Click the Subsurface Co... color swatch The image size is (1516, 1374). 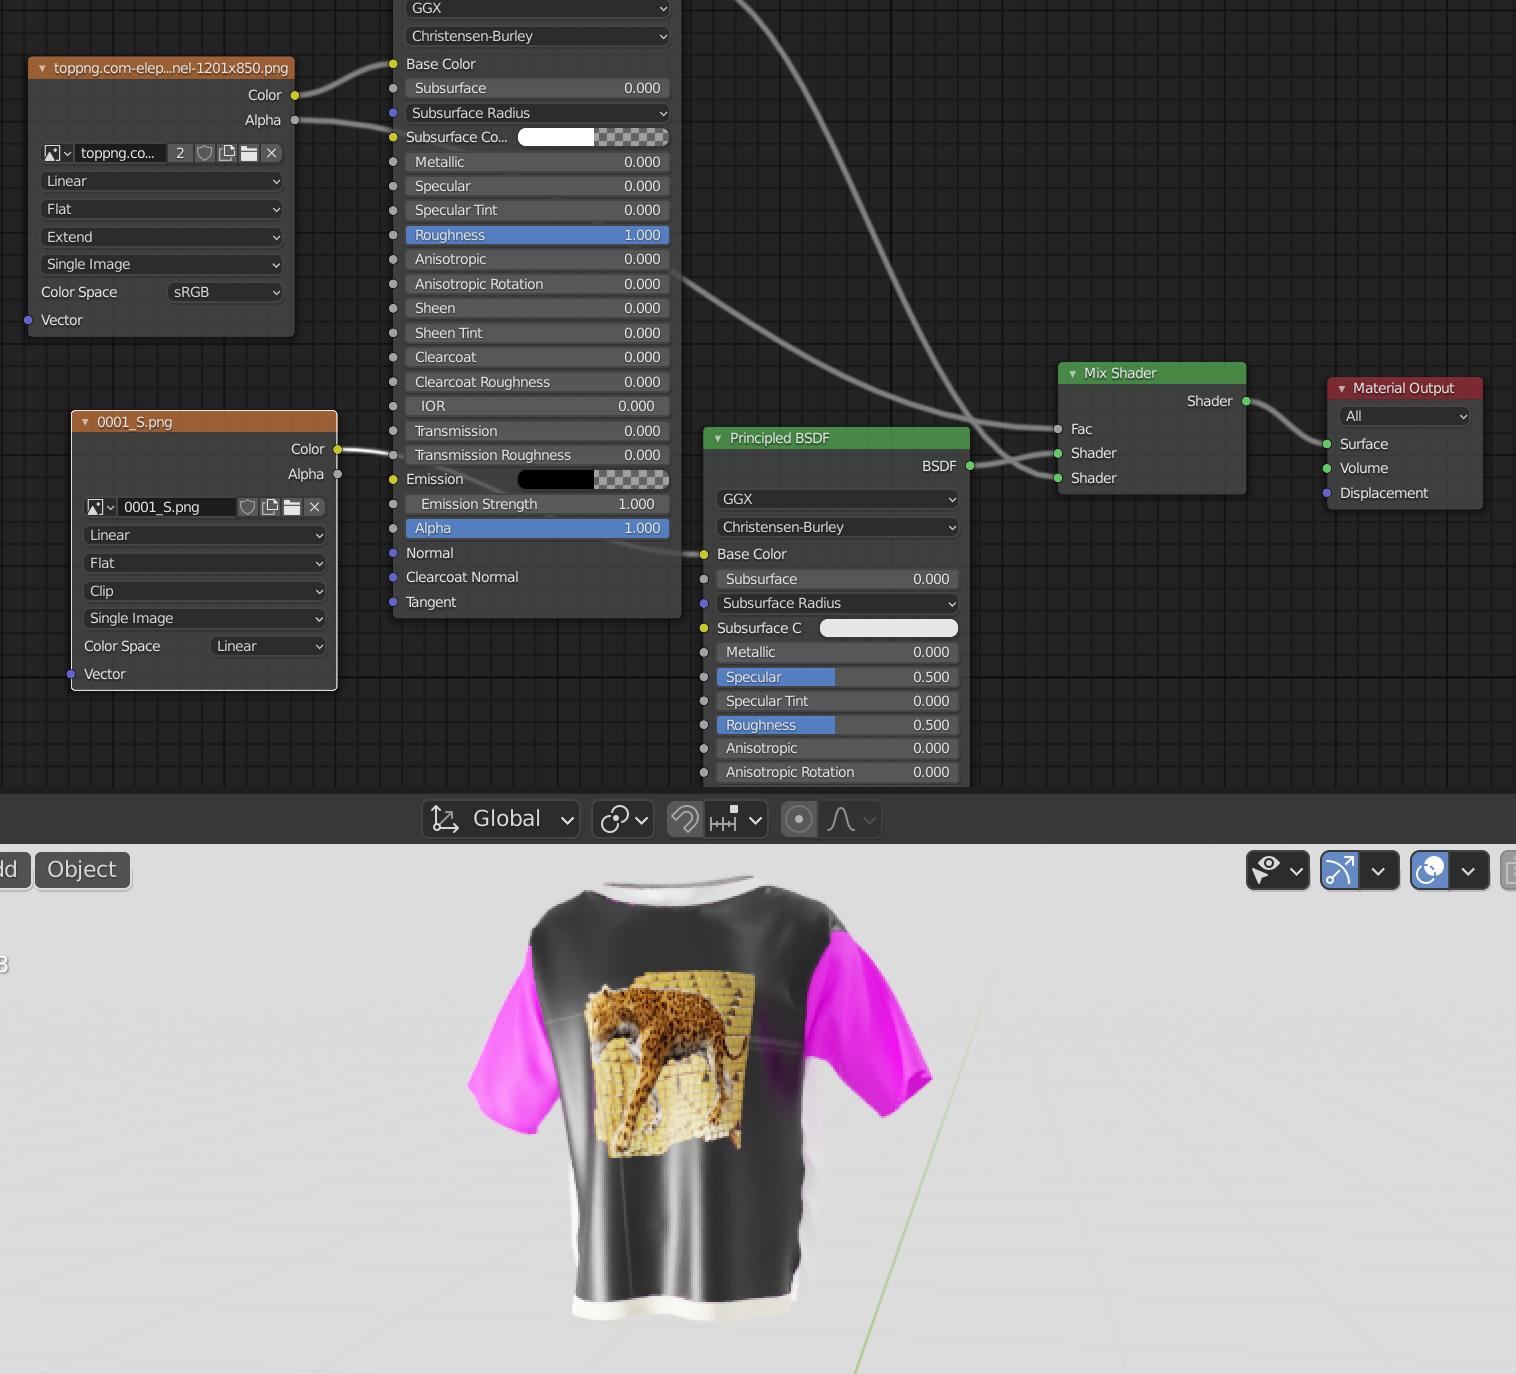(593, 137)
